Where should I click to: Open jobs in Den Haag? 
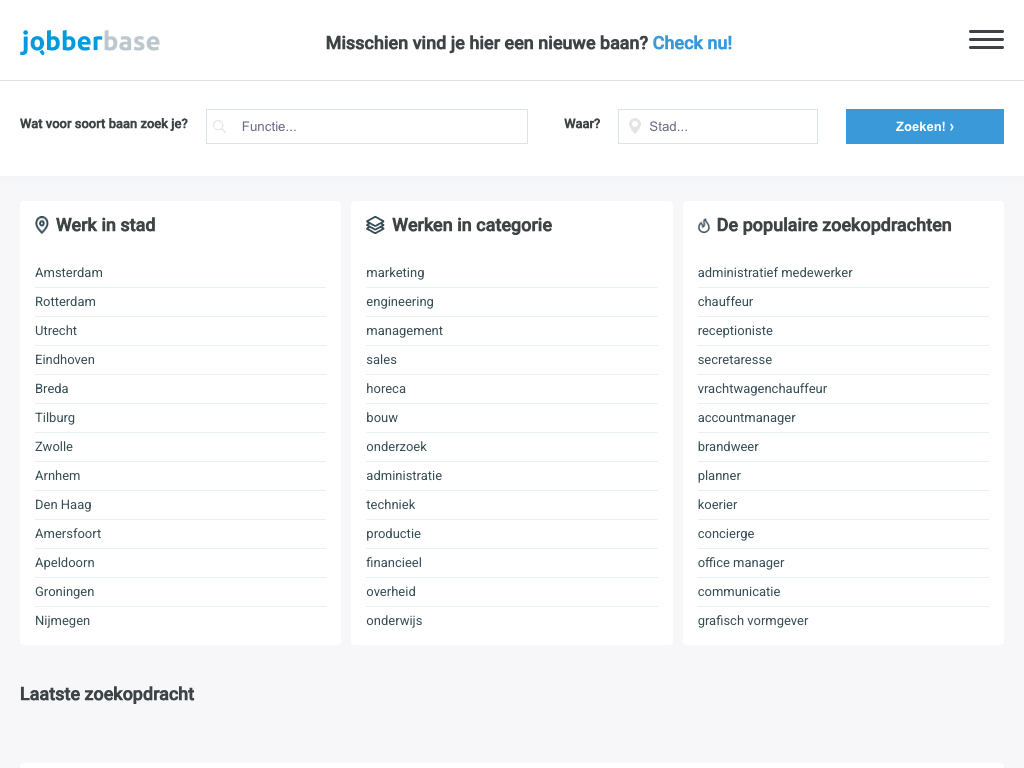(x=63, y=505)
